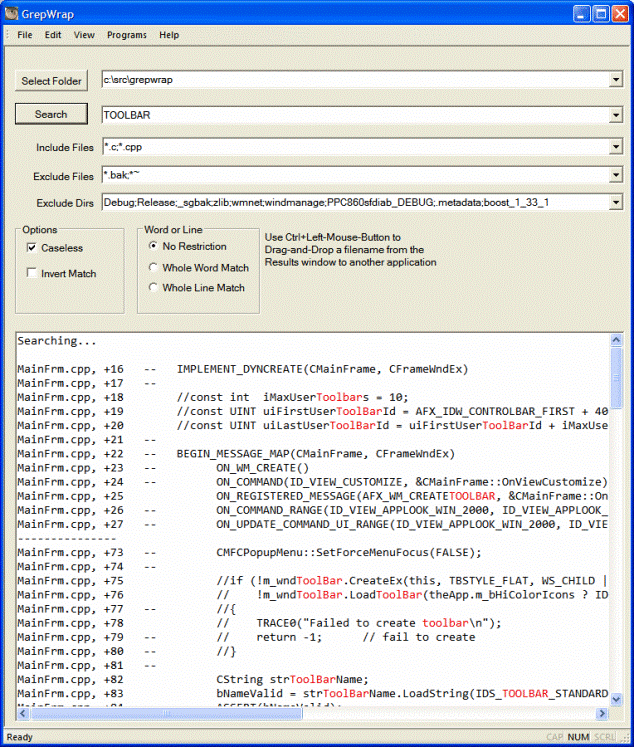Click the horizontal scrollbar right arrow

point(602,713)
